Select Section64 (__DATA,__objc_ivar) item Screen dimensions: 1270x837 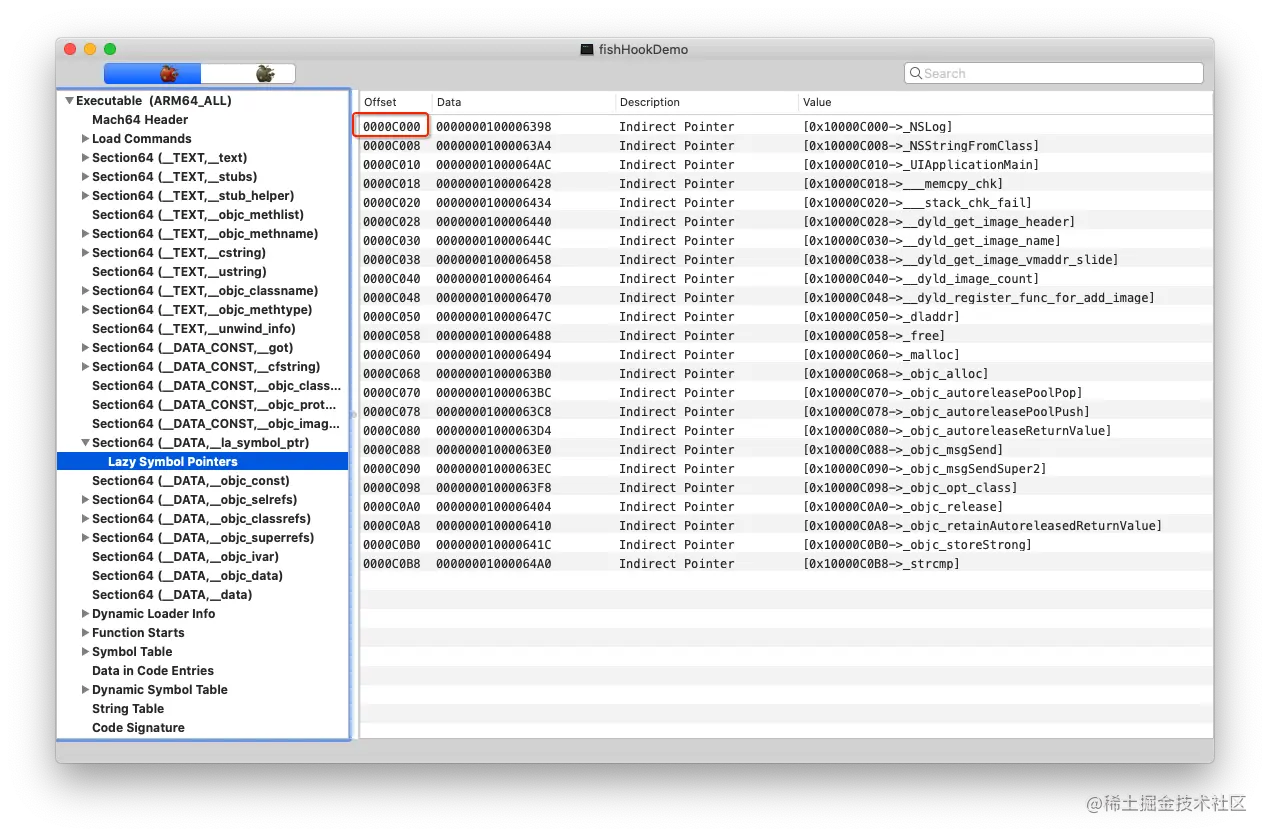[185, 557]
